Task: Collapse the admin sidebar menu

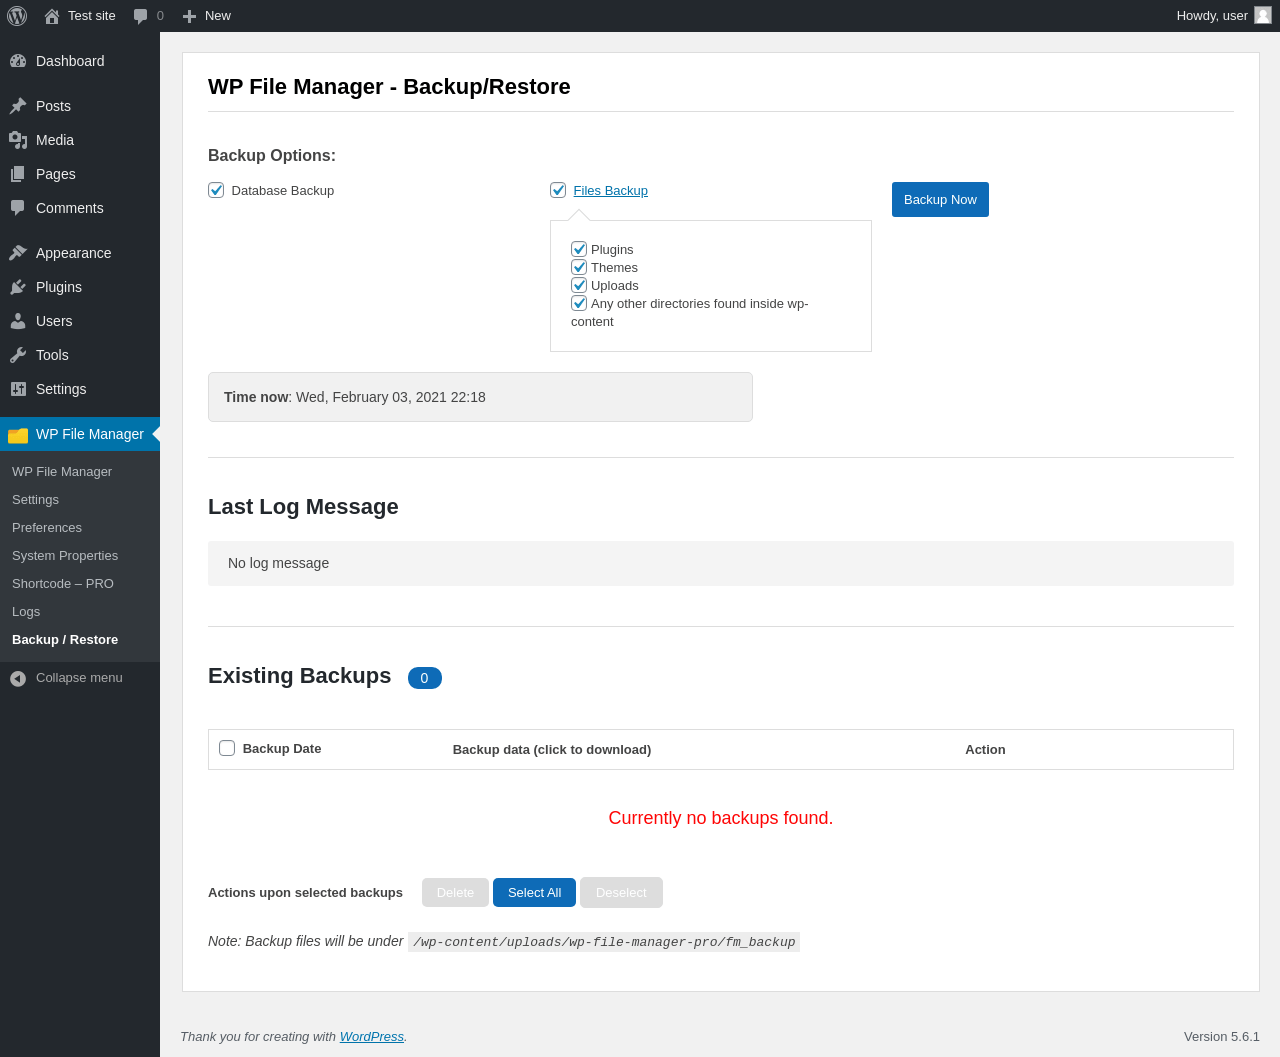Action: [x=66, y=678]
